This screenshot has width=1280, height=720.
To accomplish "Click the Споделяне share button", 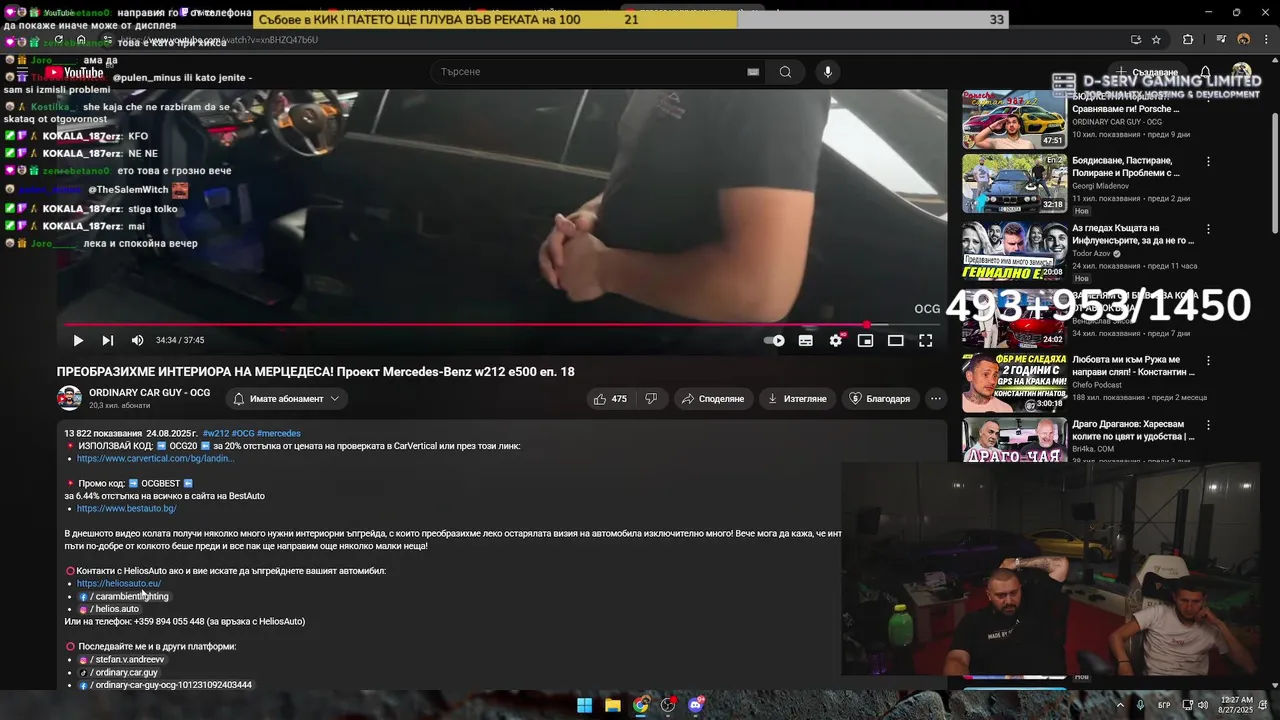I will 712,399.
